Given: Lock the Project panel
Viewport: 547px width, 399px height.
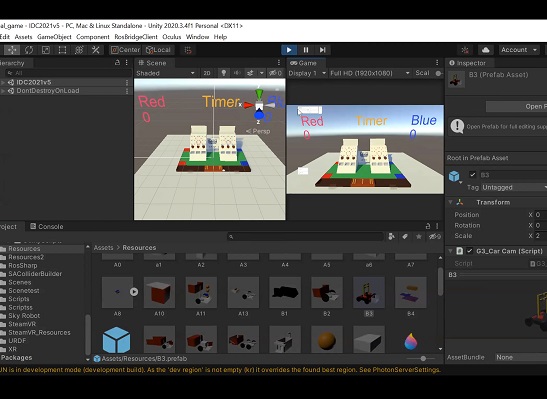Looking at the screenshot, I should (x=428, y=226).
